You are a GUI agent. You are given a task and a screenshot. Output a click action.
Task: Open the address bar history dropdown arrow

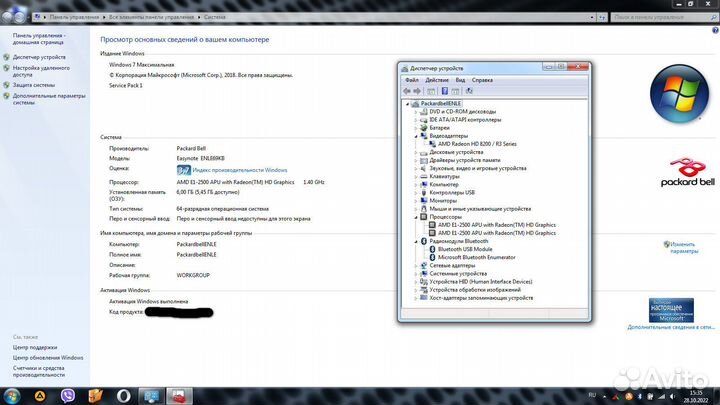[591, 17]
